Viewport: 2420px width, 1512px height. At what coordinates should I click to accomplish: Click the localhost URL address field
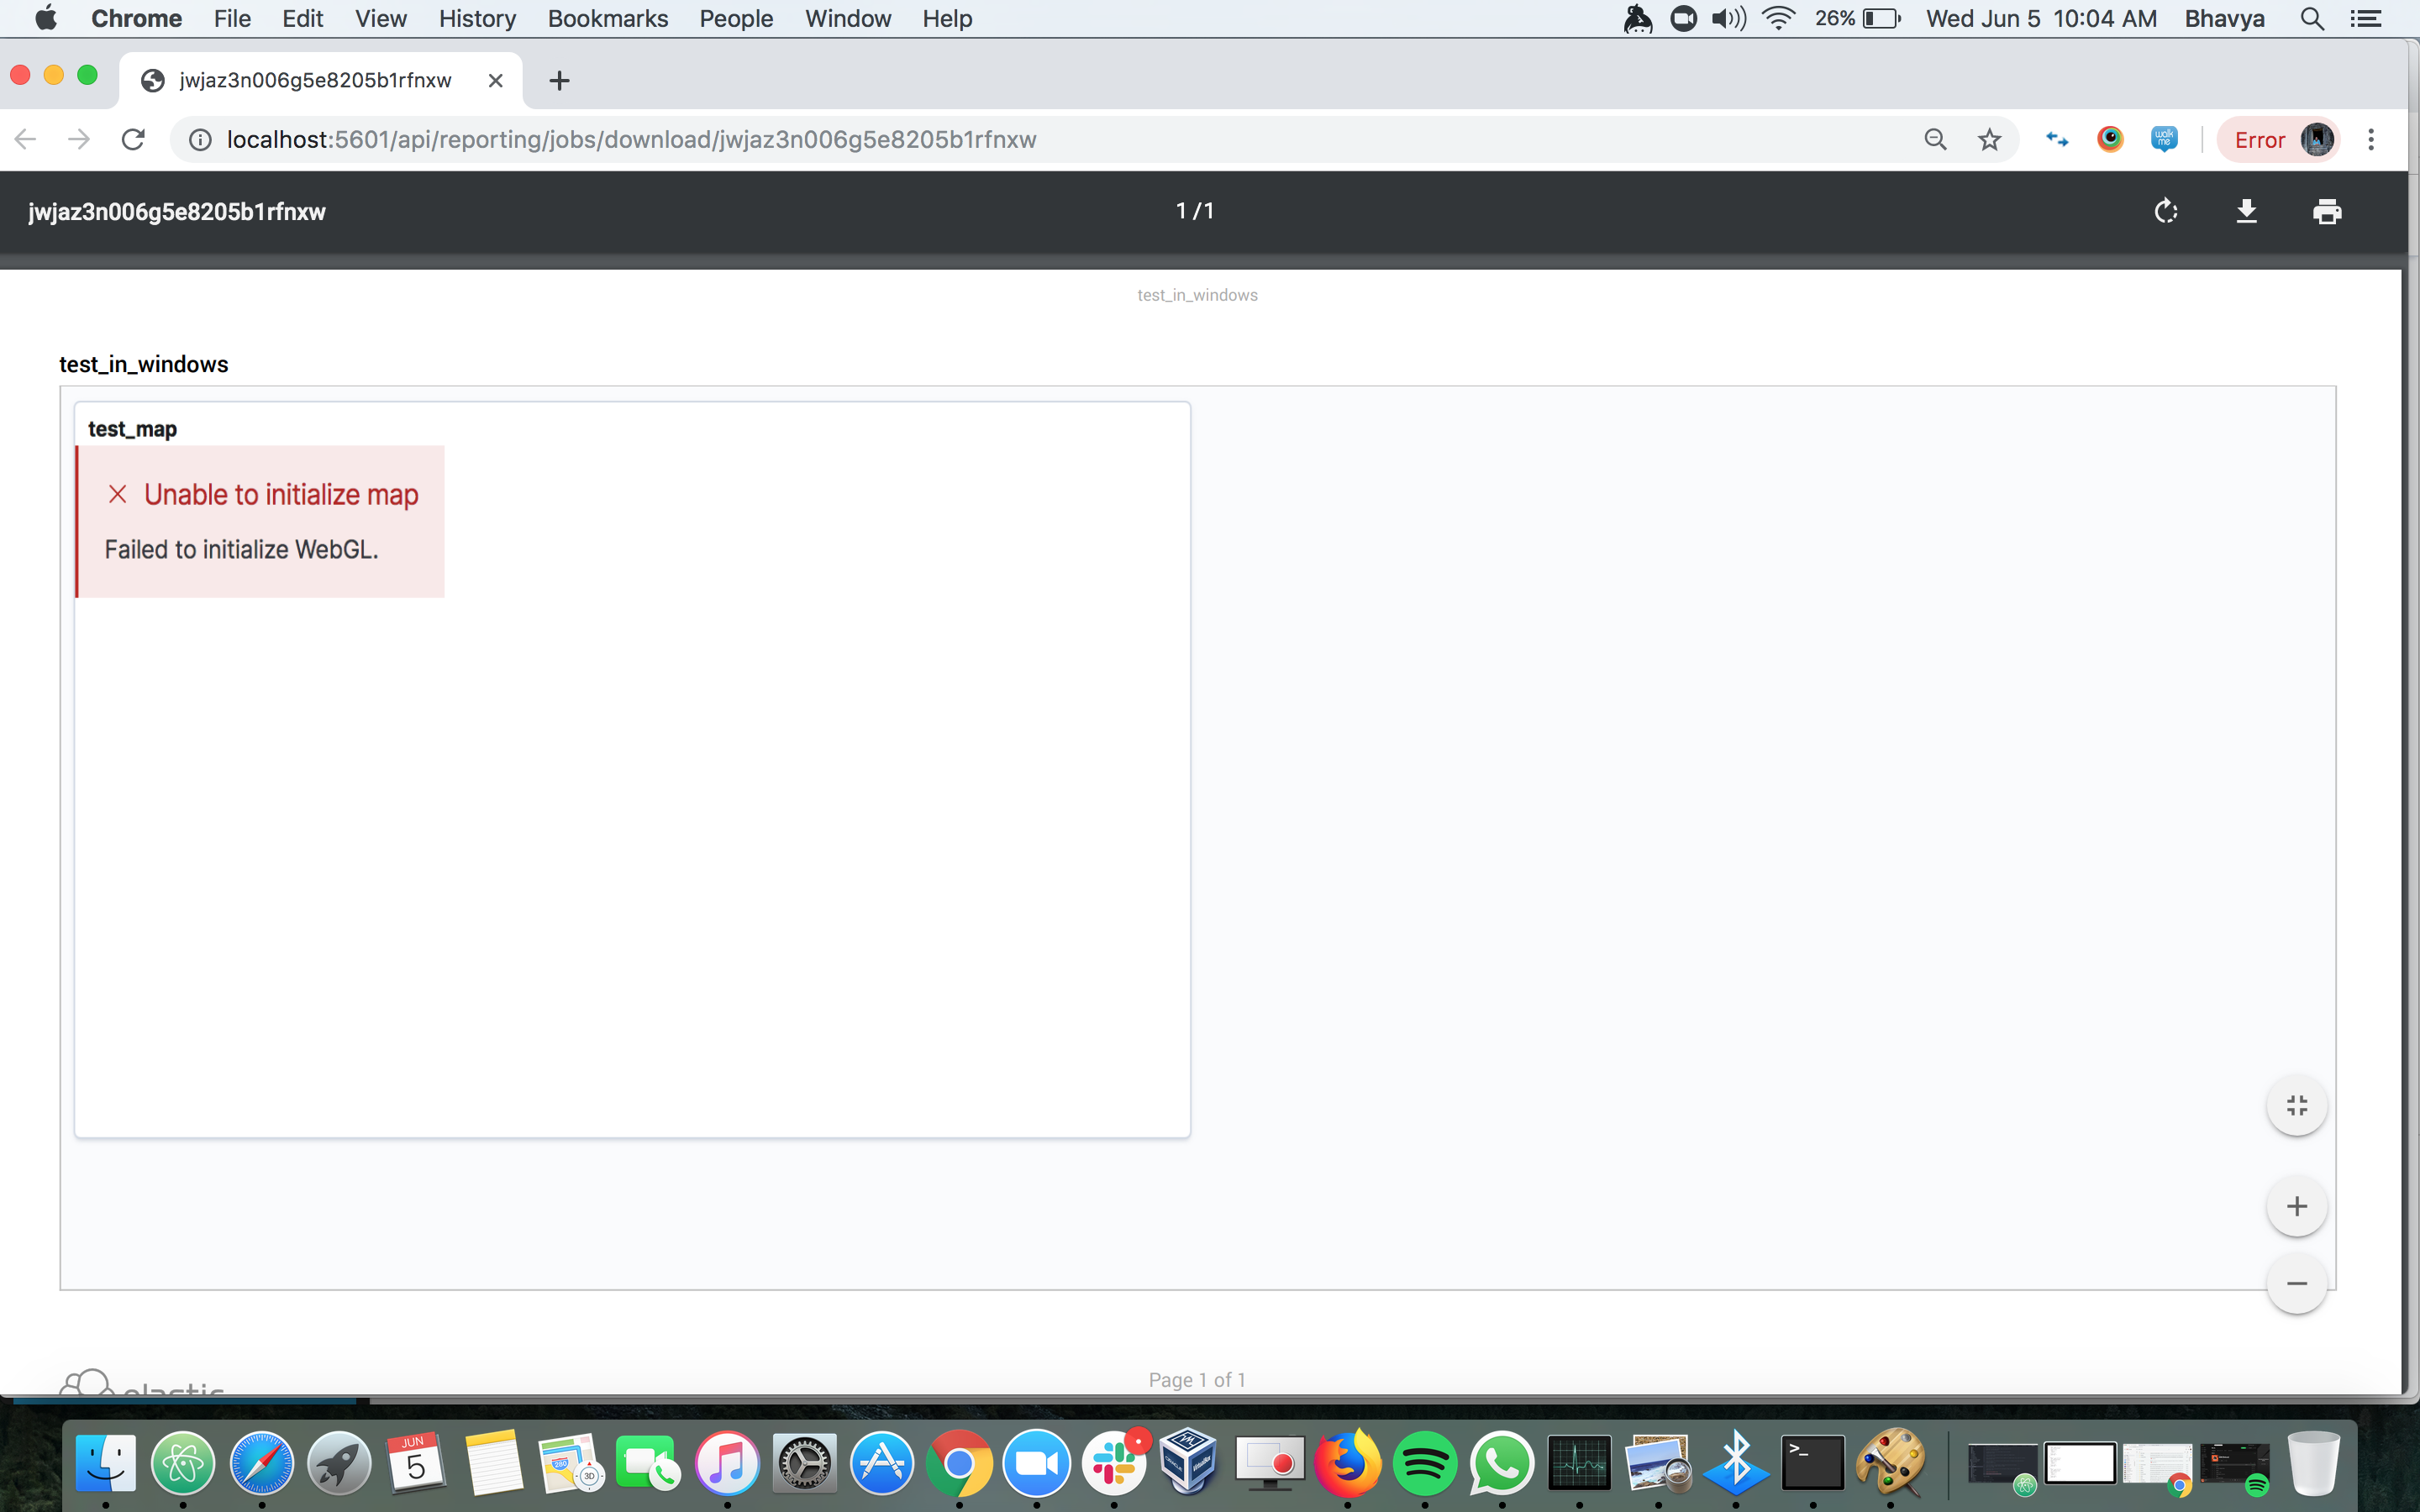pyautogui.click(x=630, y=140)
